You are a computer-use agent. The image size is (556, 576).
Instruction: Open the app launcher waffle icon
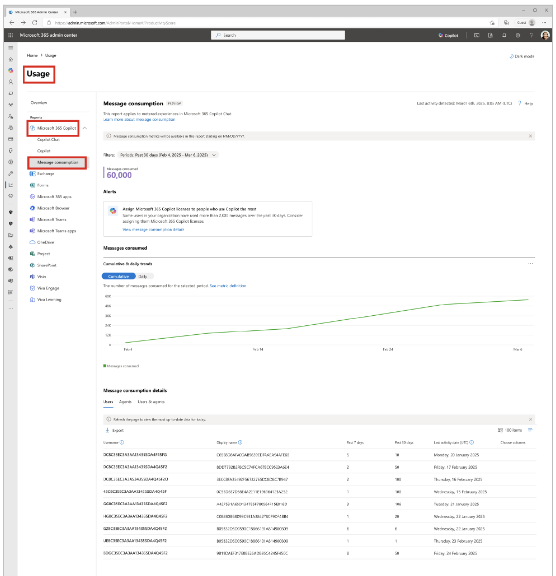pos(11,35)
